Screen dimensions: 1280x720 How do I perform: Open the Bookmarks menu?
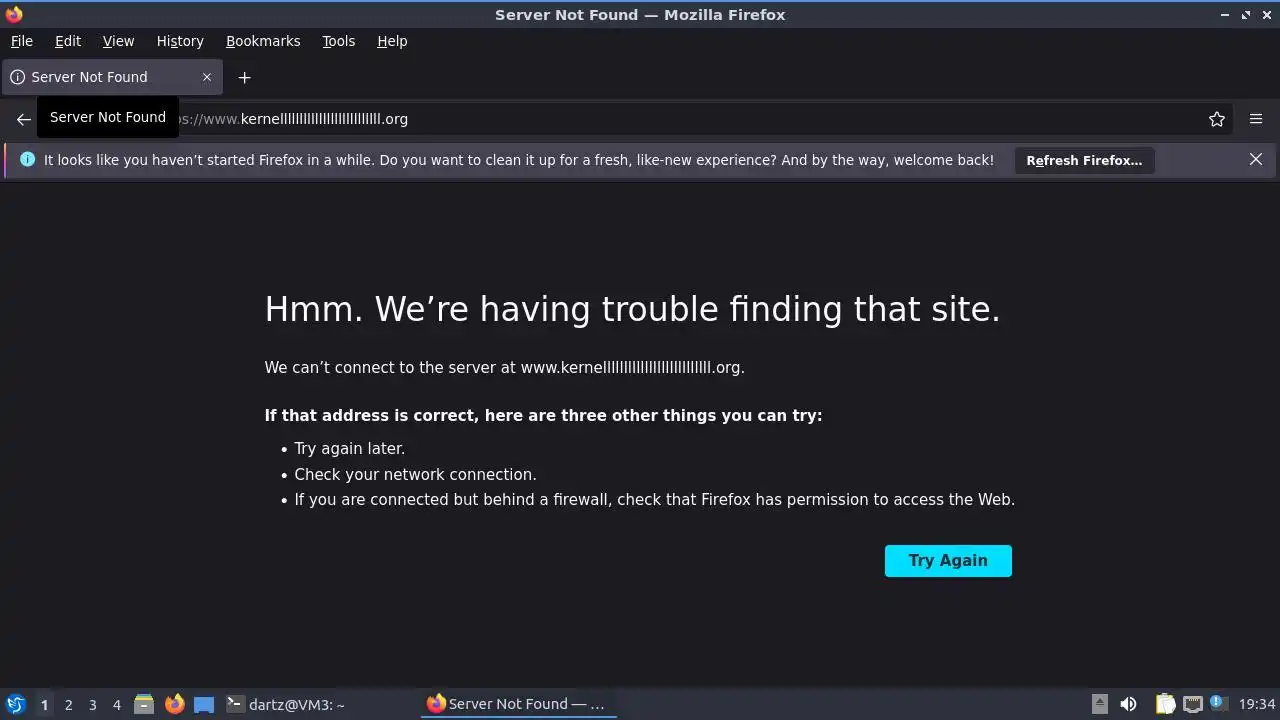pyautogui.click(x=263, y=41)
